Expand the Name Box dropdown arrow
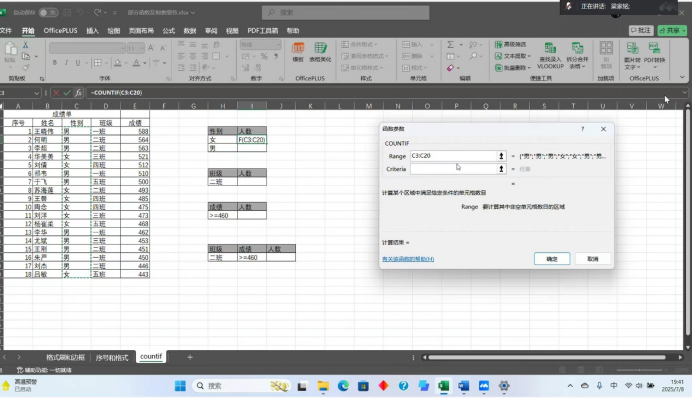Viewport: 693px width, 398px height. pos(36,93)
